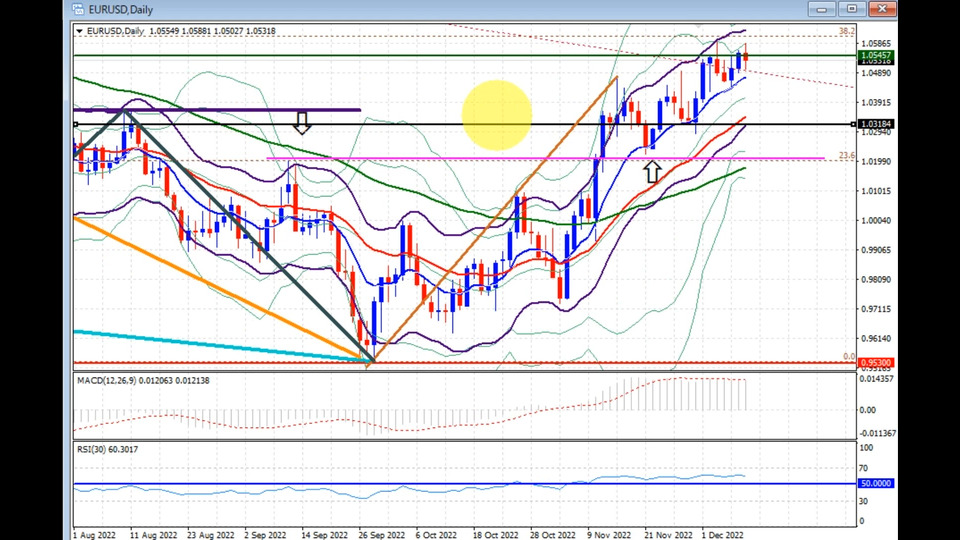The height and width of the screenshot is (540, 960).
Task: Click the -0.011367 MACD scale value
Action: tap(877, 433)
